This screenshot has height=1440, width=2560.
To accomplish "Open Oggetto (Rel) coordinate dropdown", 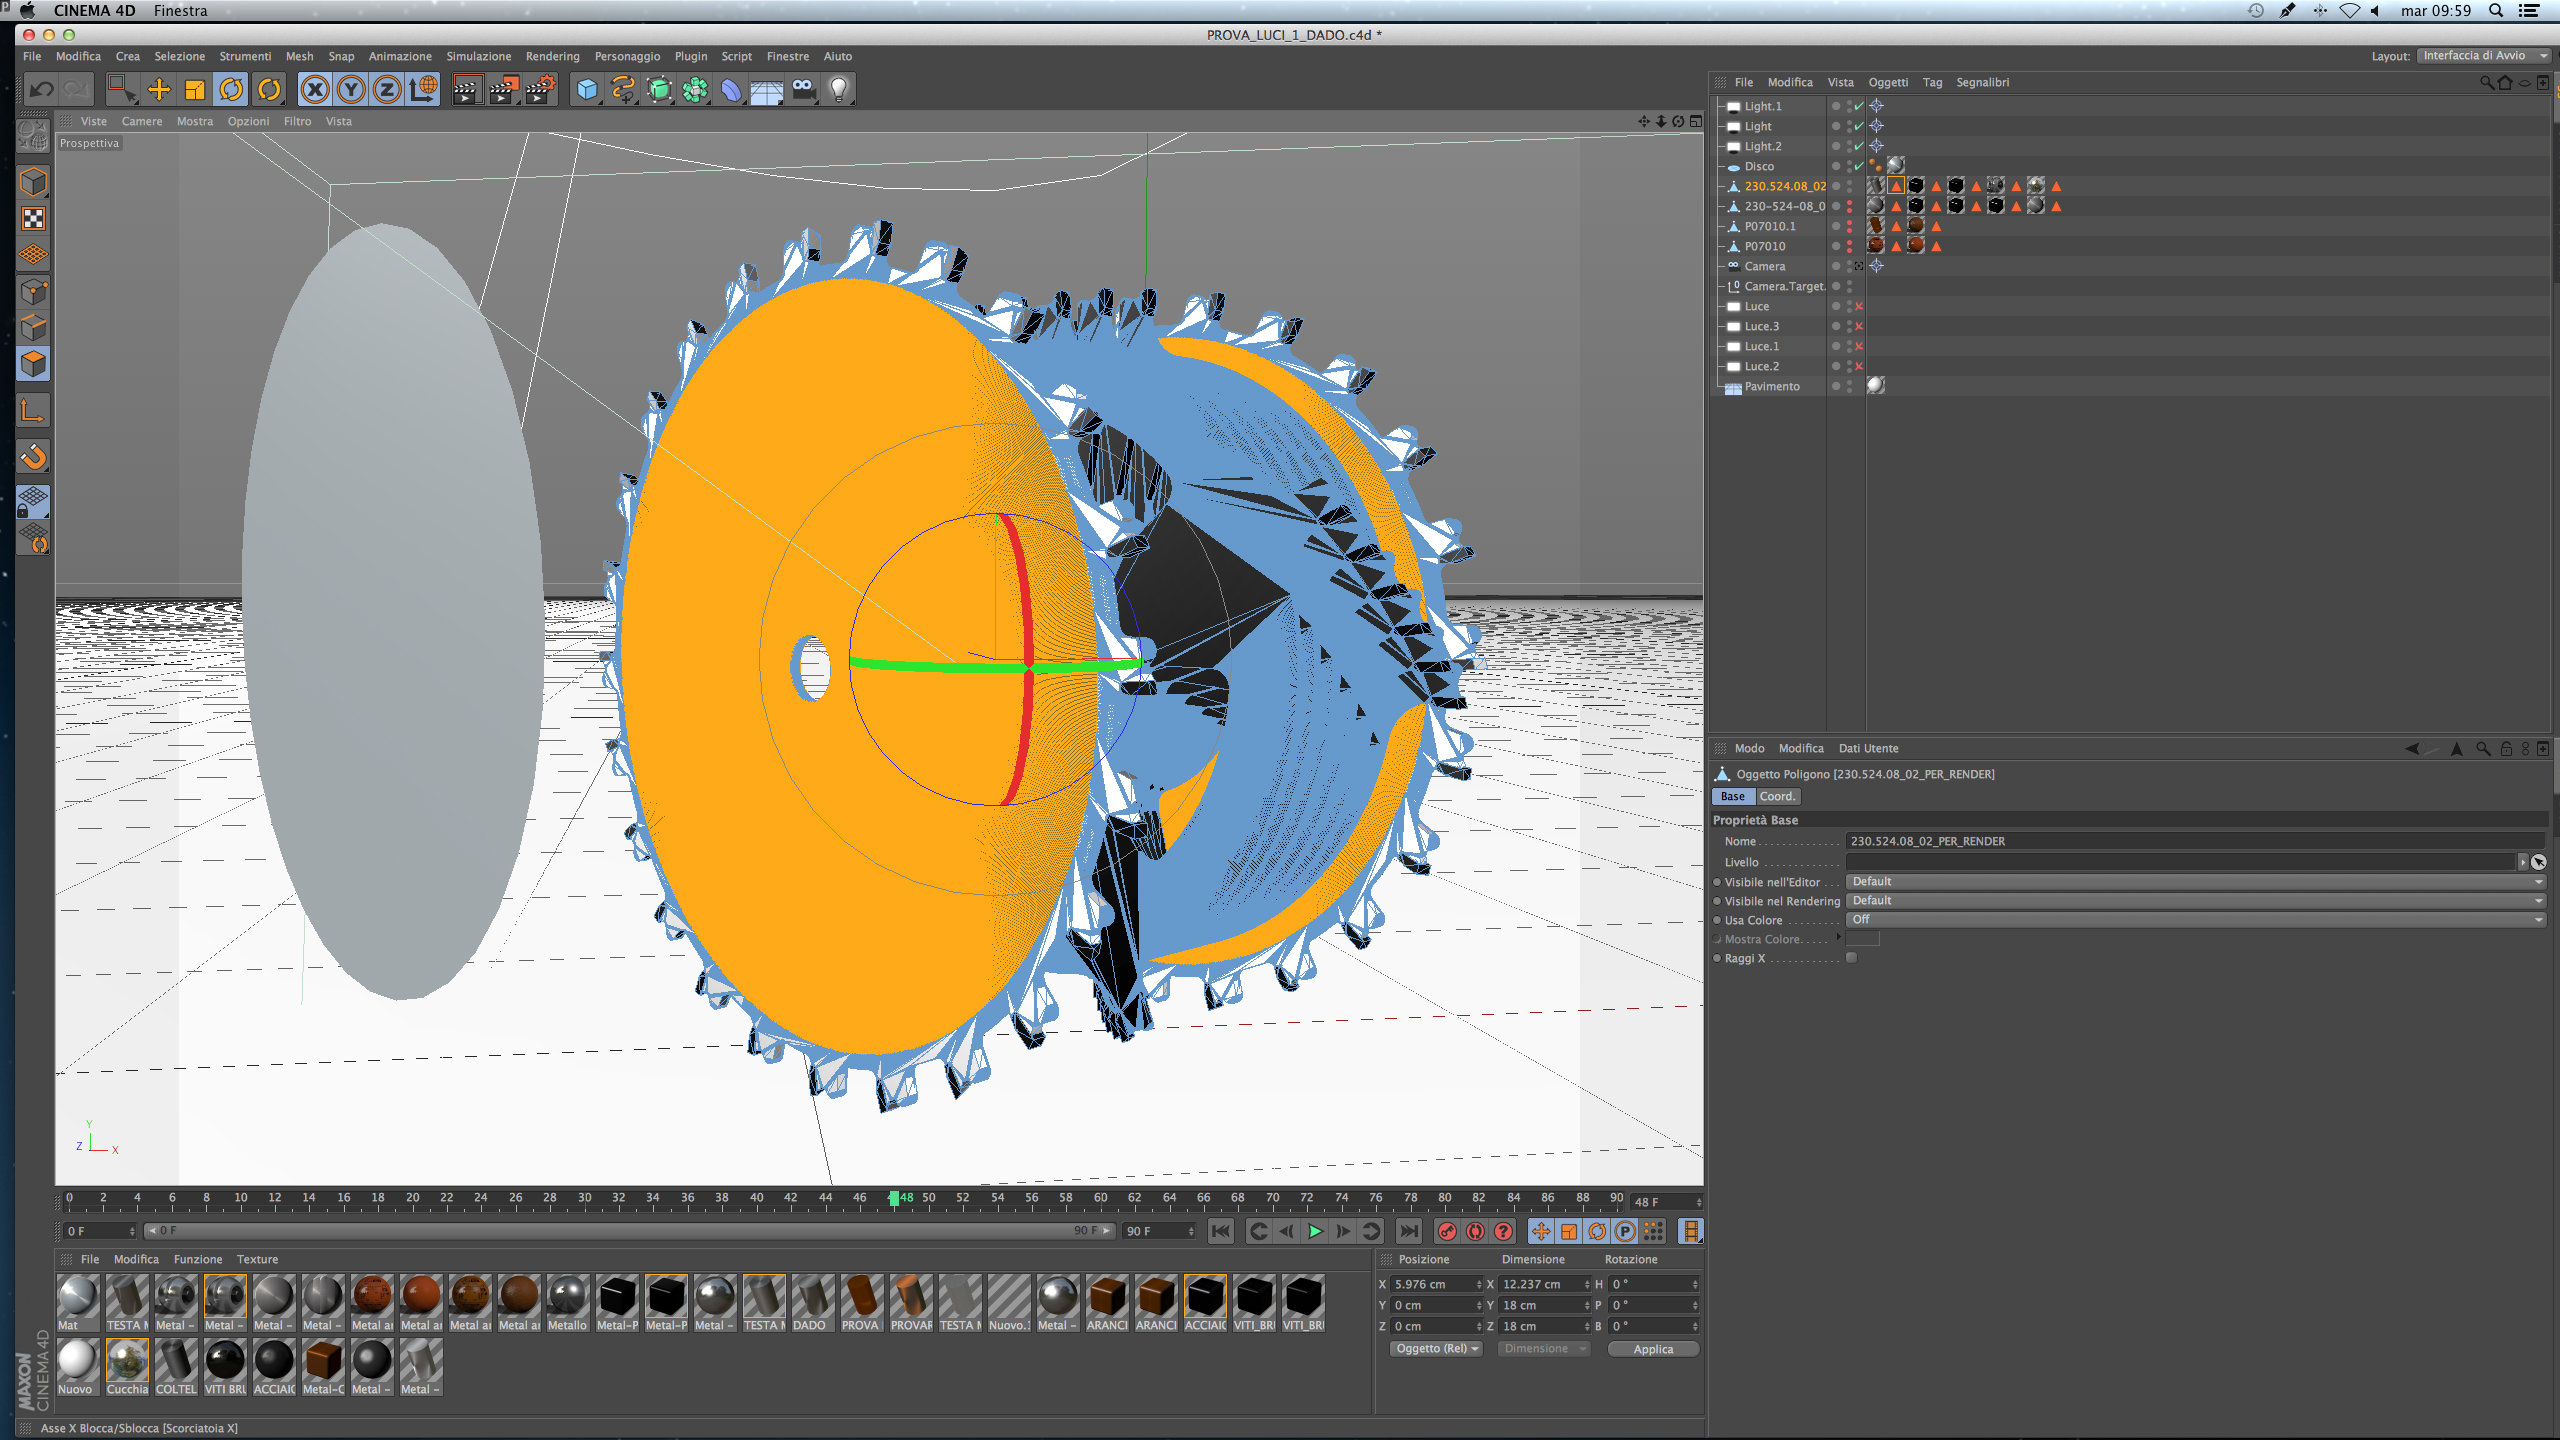I will pyautogui.click(x=1436, y=1349).
